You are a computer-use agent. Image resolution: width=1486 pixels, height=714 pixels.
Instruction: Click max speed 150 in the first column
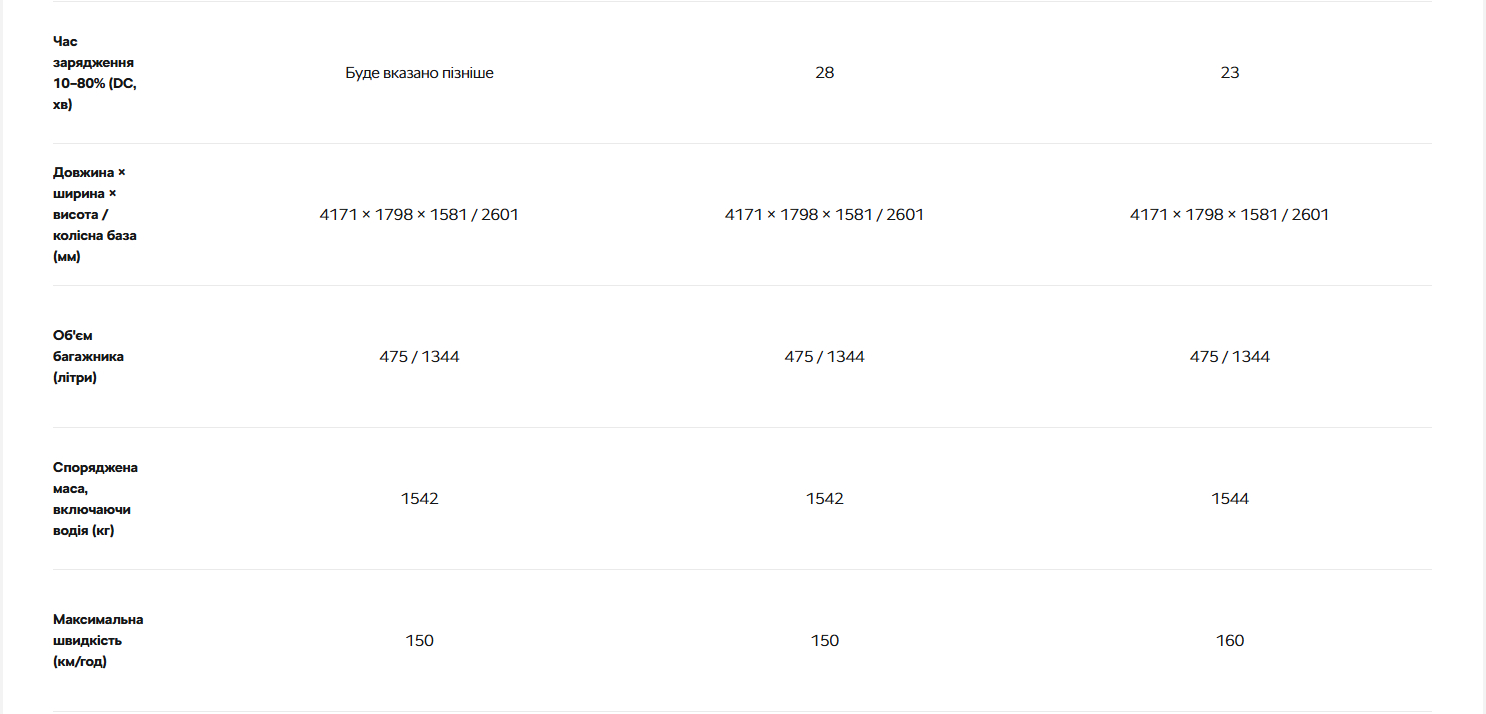419,641
